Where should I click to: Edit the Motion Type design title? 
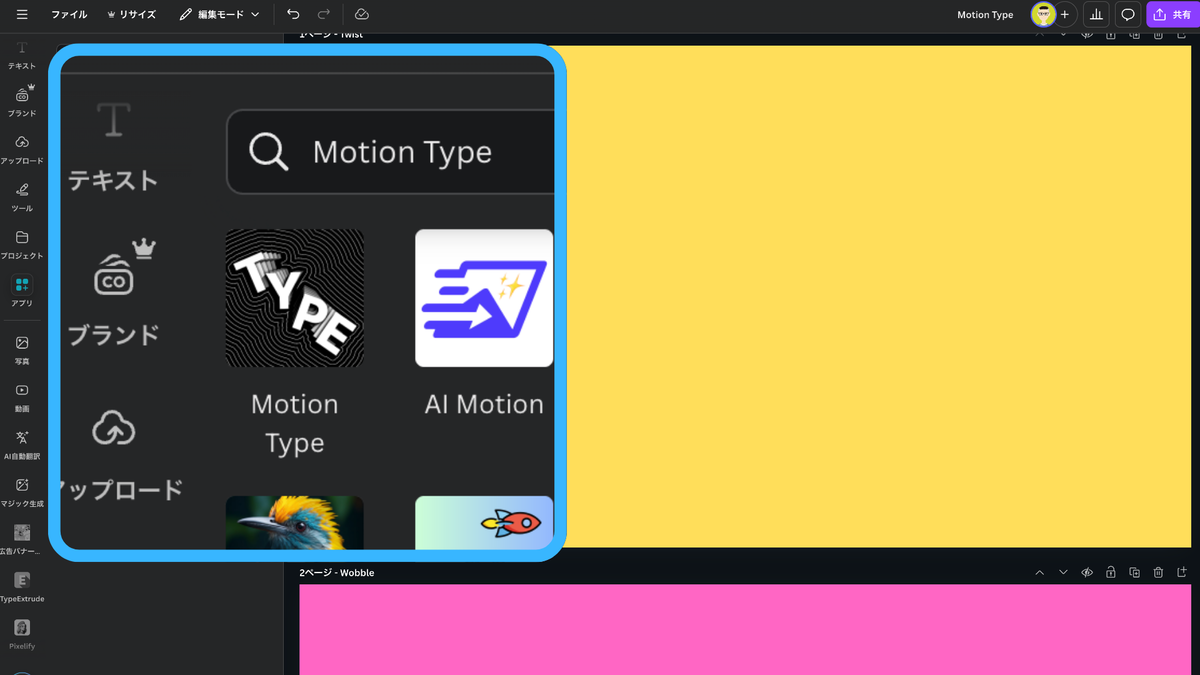985,15
